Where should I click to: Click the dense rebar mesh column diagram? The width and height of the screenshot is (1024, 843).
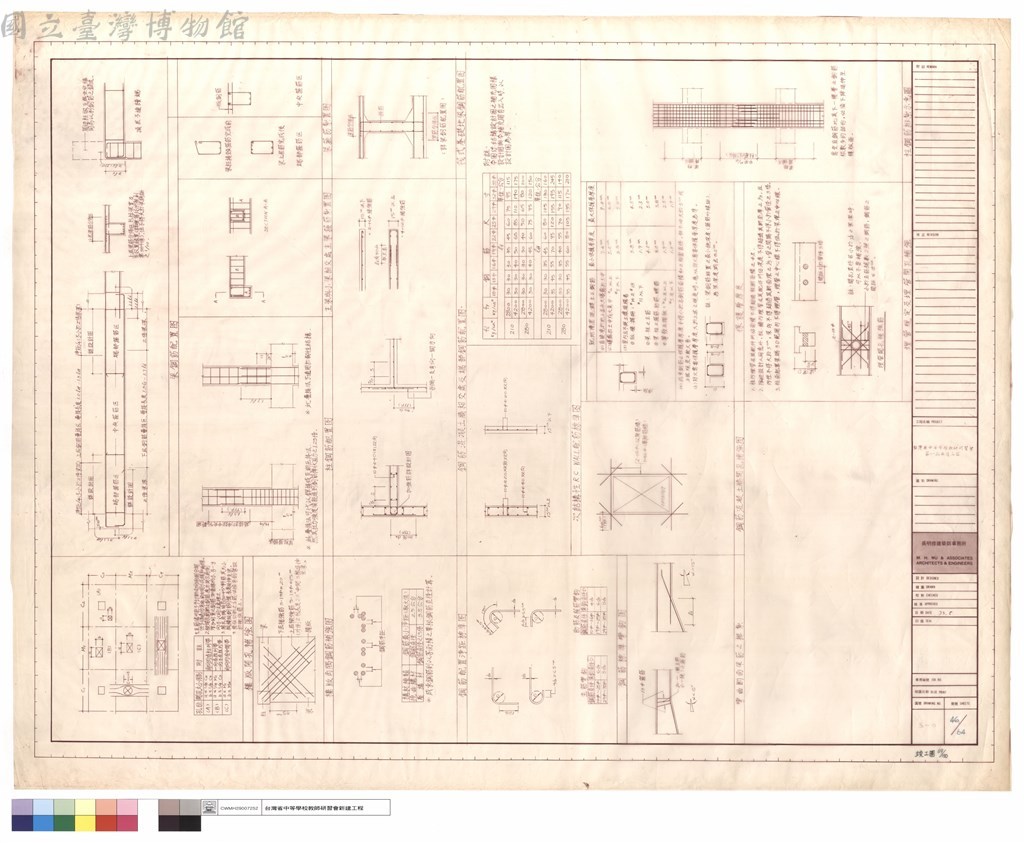pos(735,116)
